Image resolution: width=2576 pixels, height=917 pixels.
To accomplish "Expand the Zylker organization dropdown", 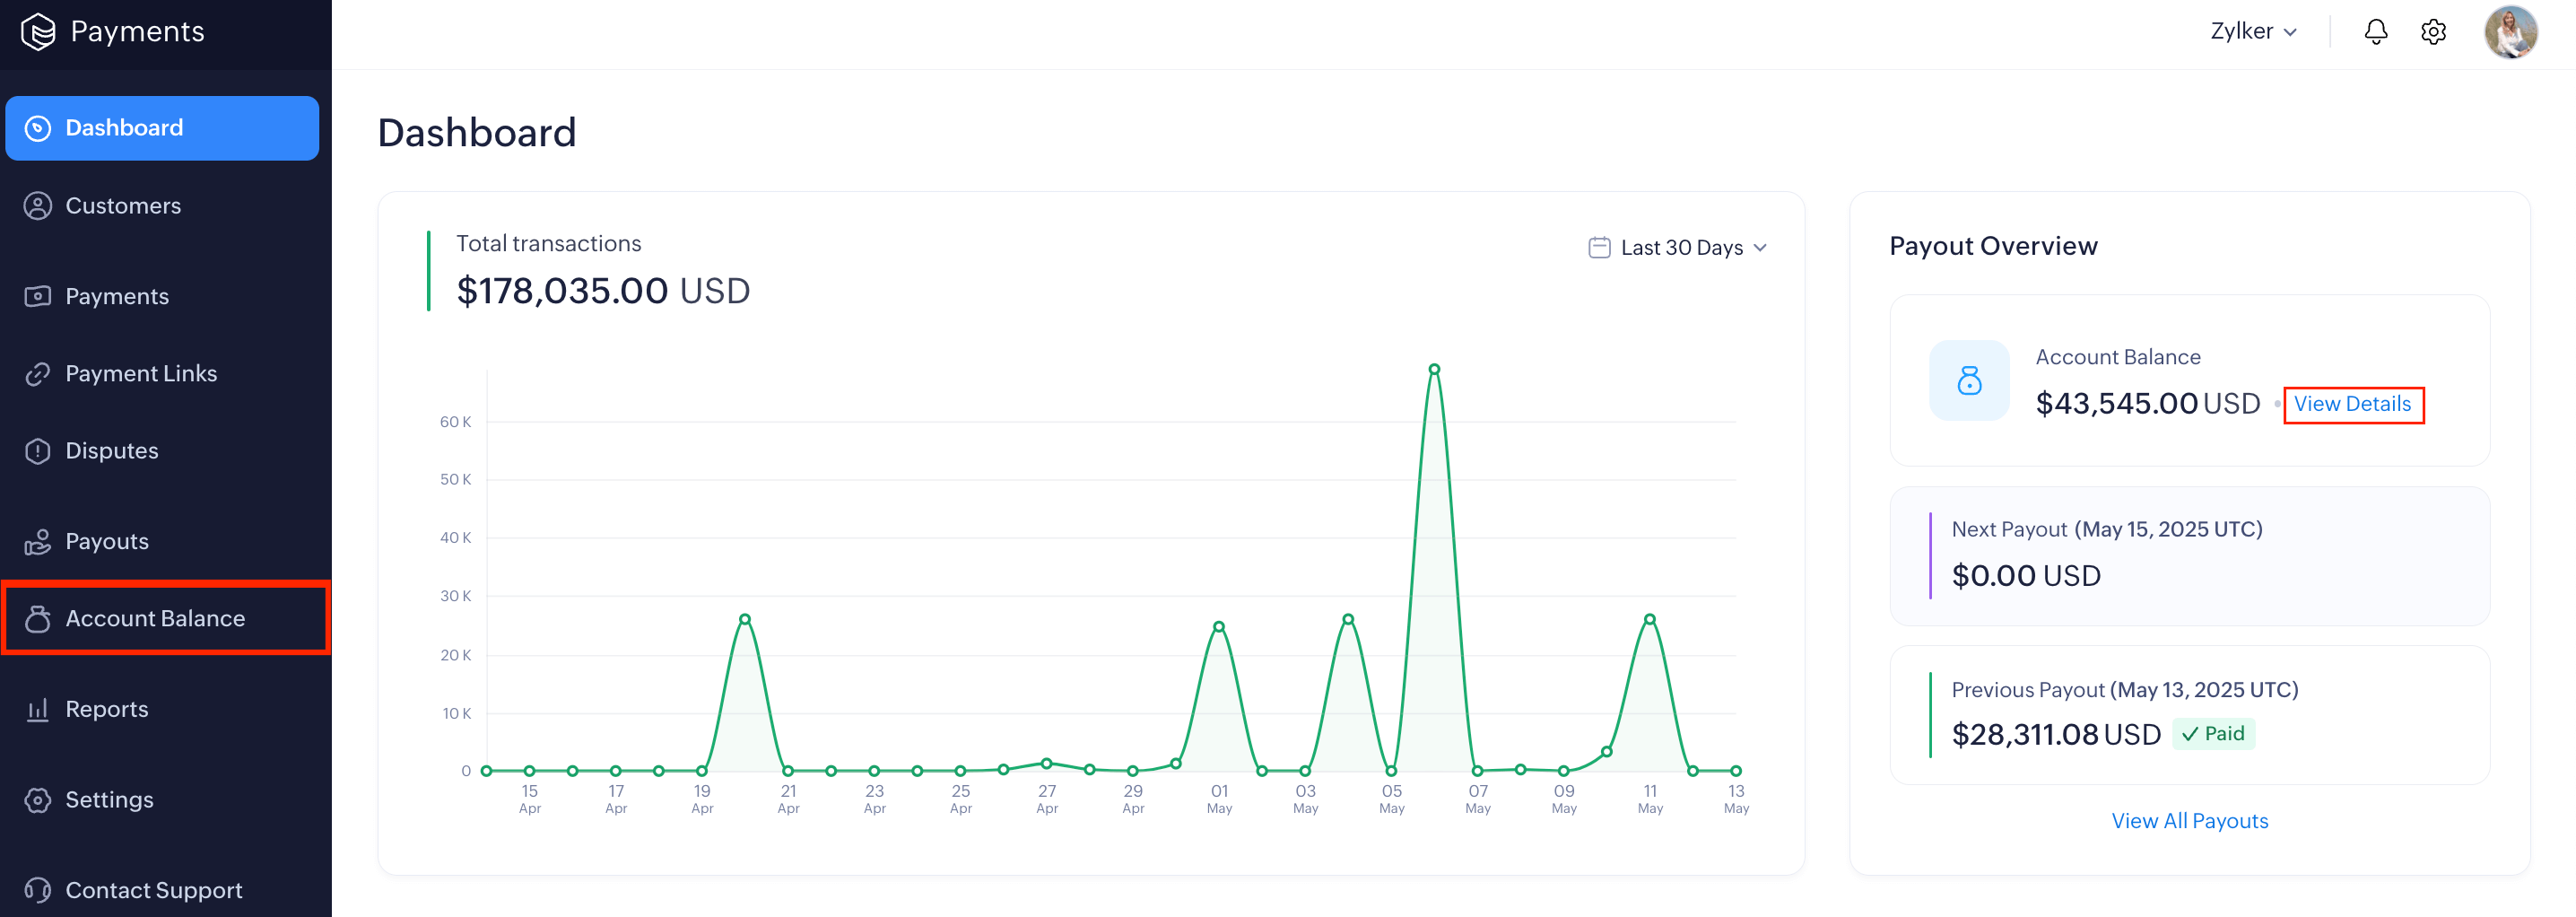I will tap(2253, 32).
